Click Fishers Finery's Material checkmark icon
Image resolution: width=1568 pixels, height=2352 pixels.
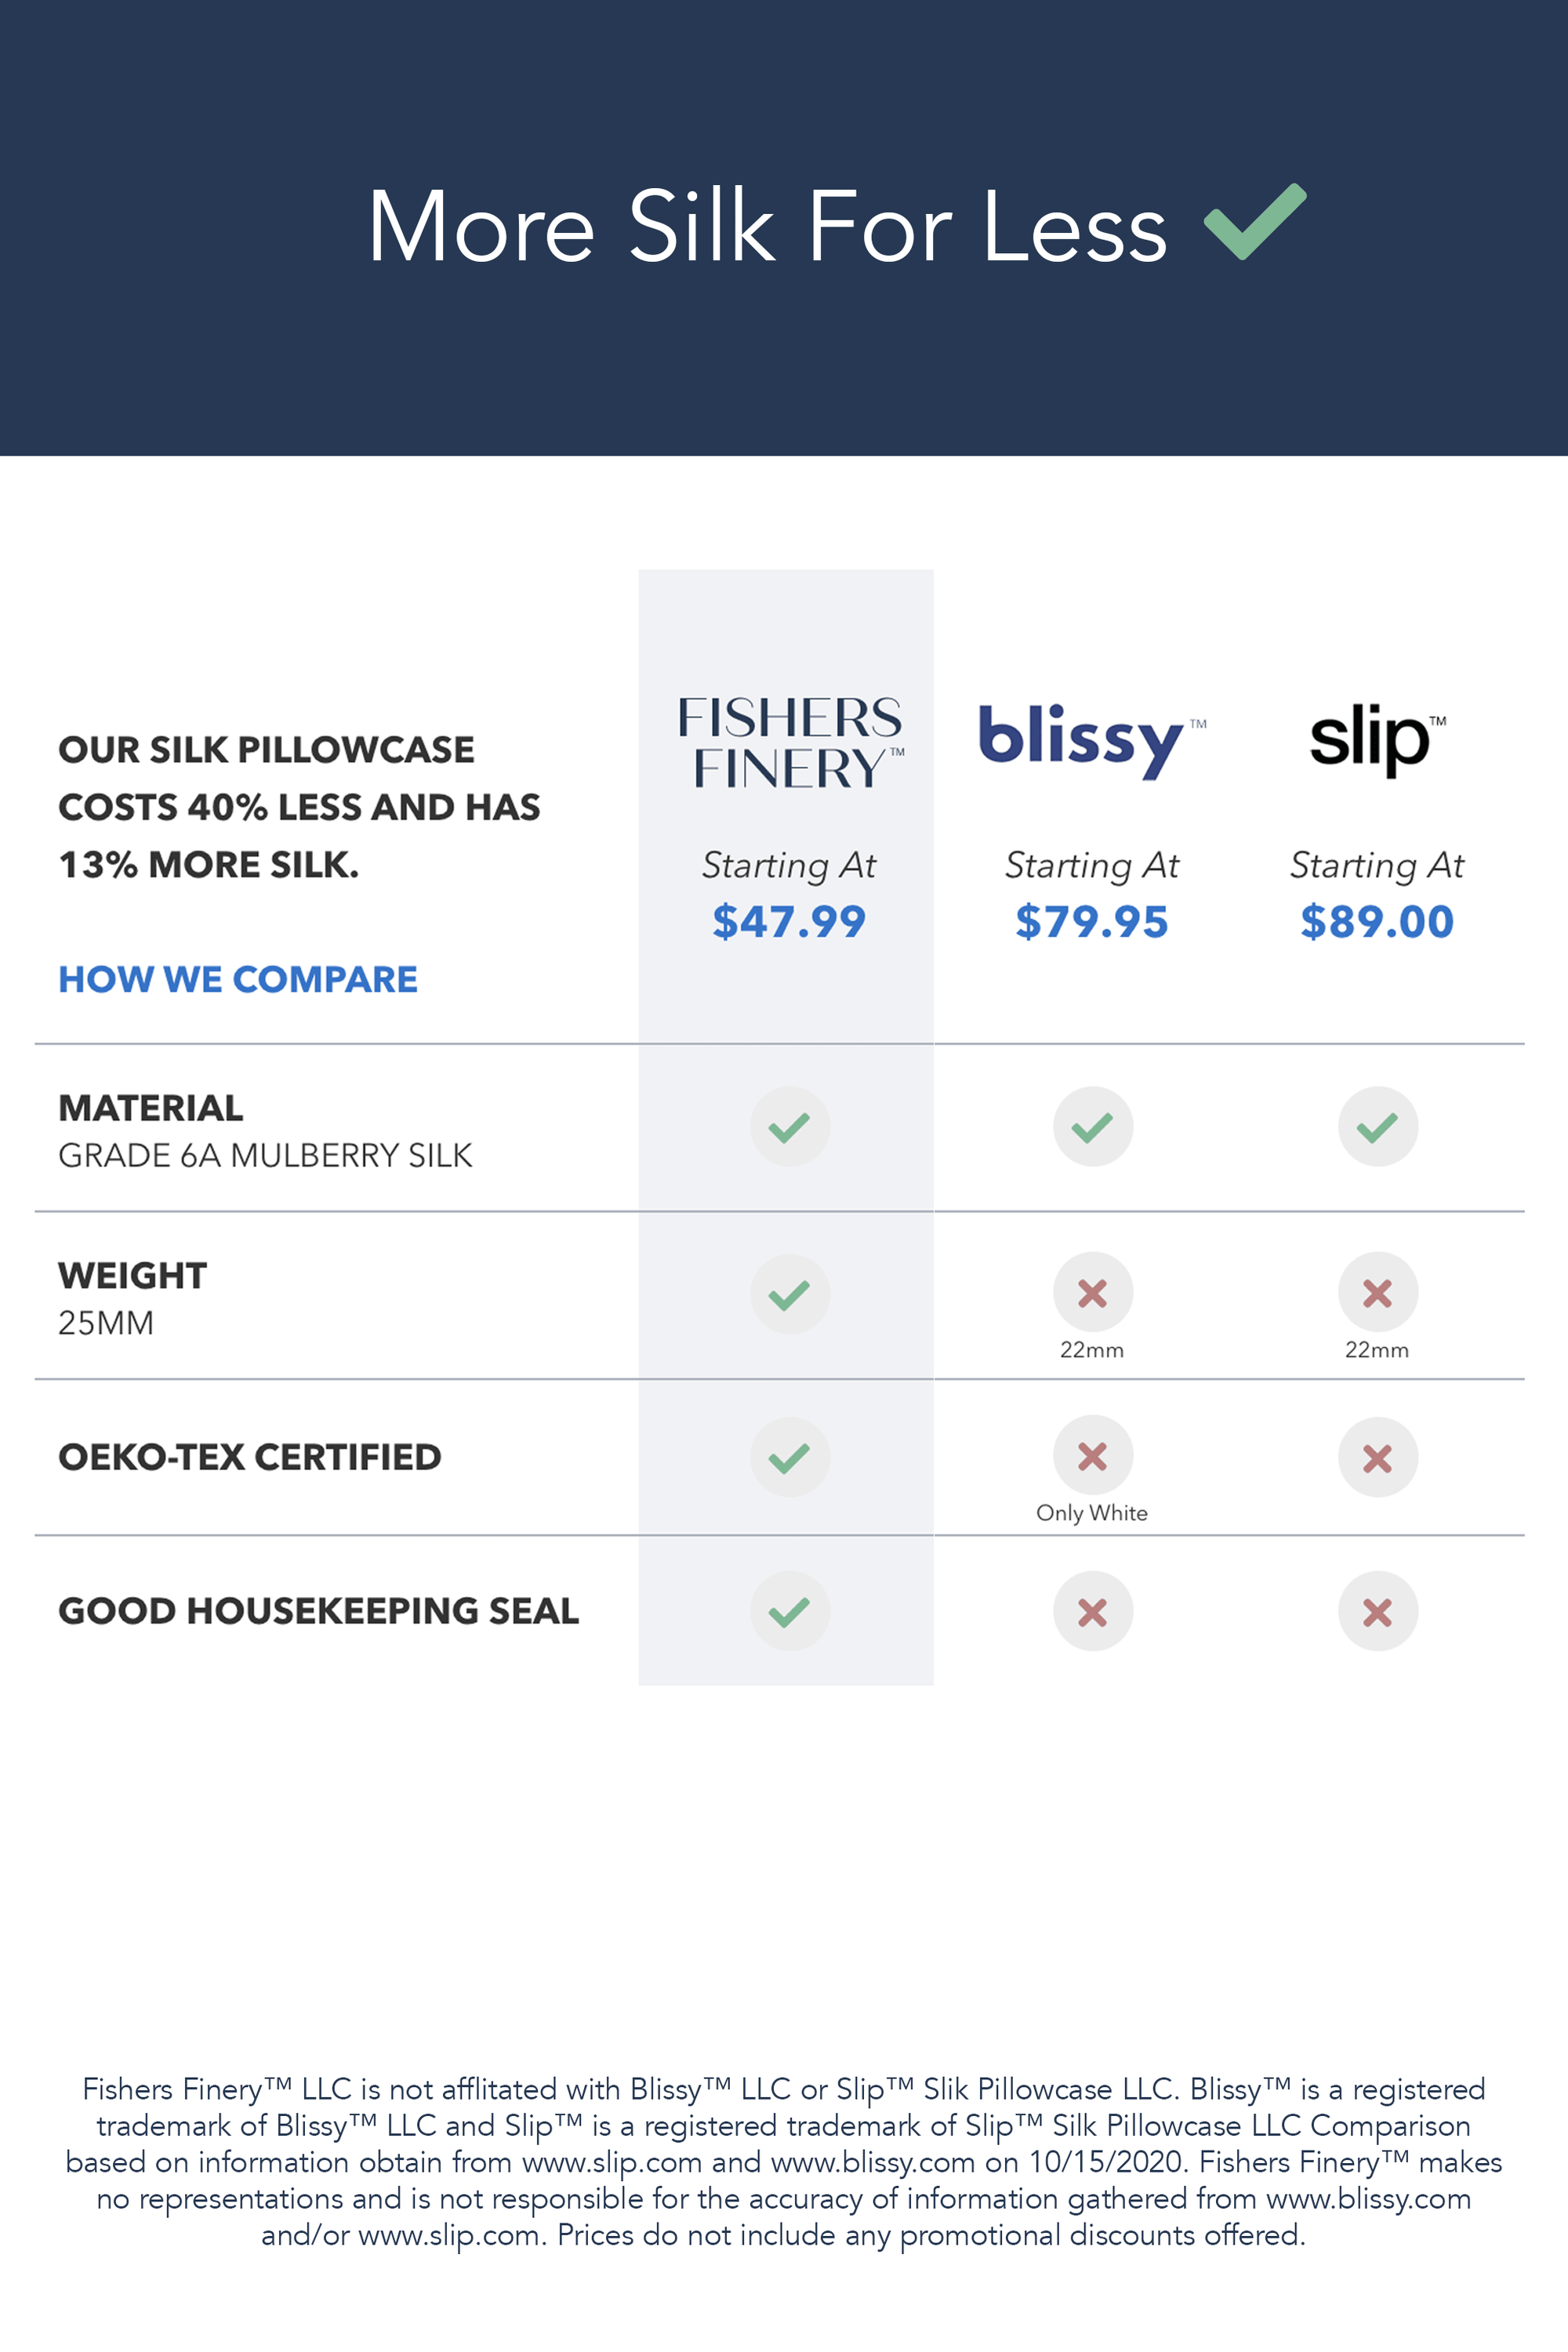(790, 1127)
